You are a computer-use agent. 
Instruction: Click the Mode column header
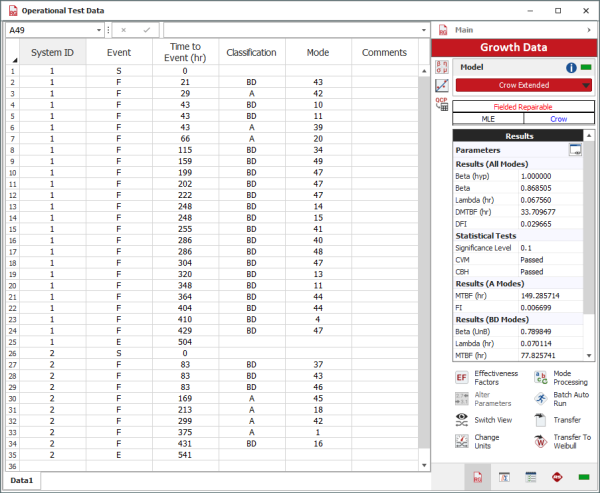click(x=318, y=52)
